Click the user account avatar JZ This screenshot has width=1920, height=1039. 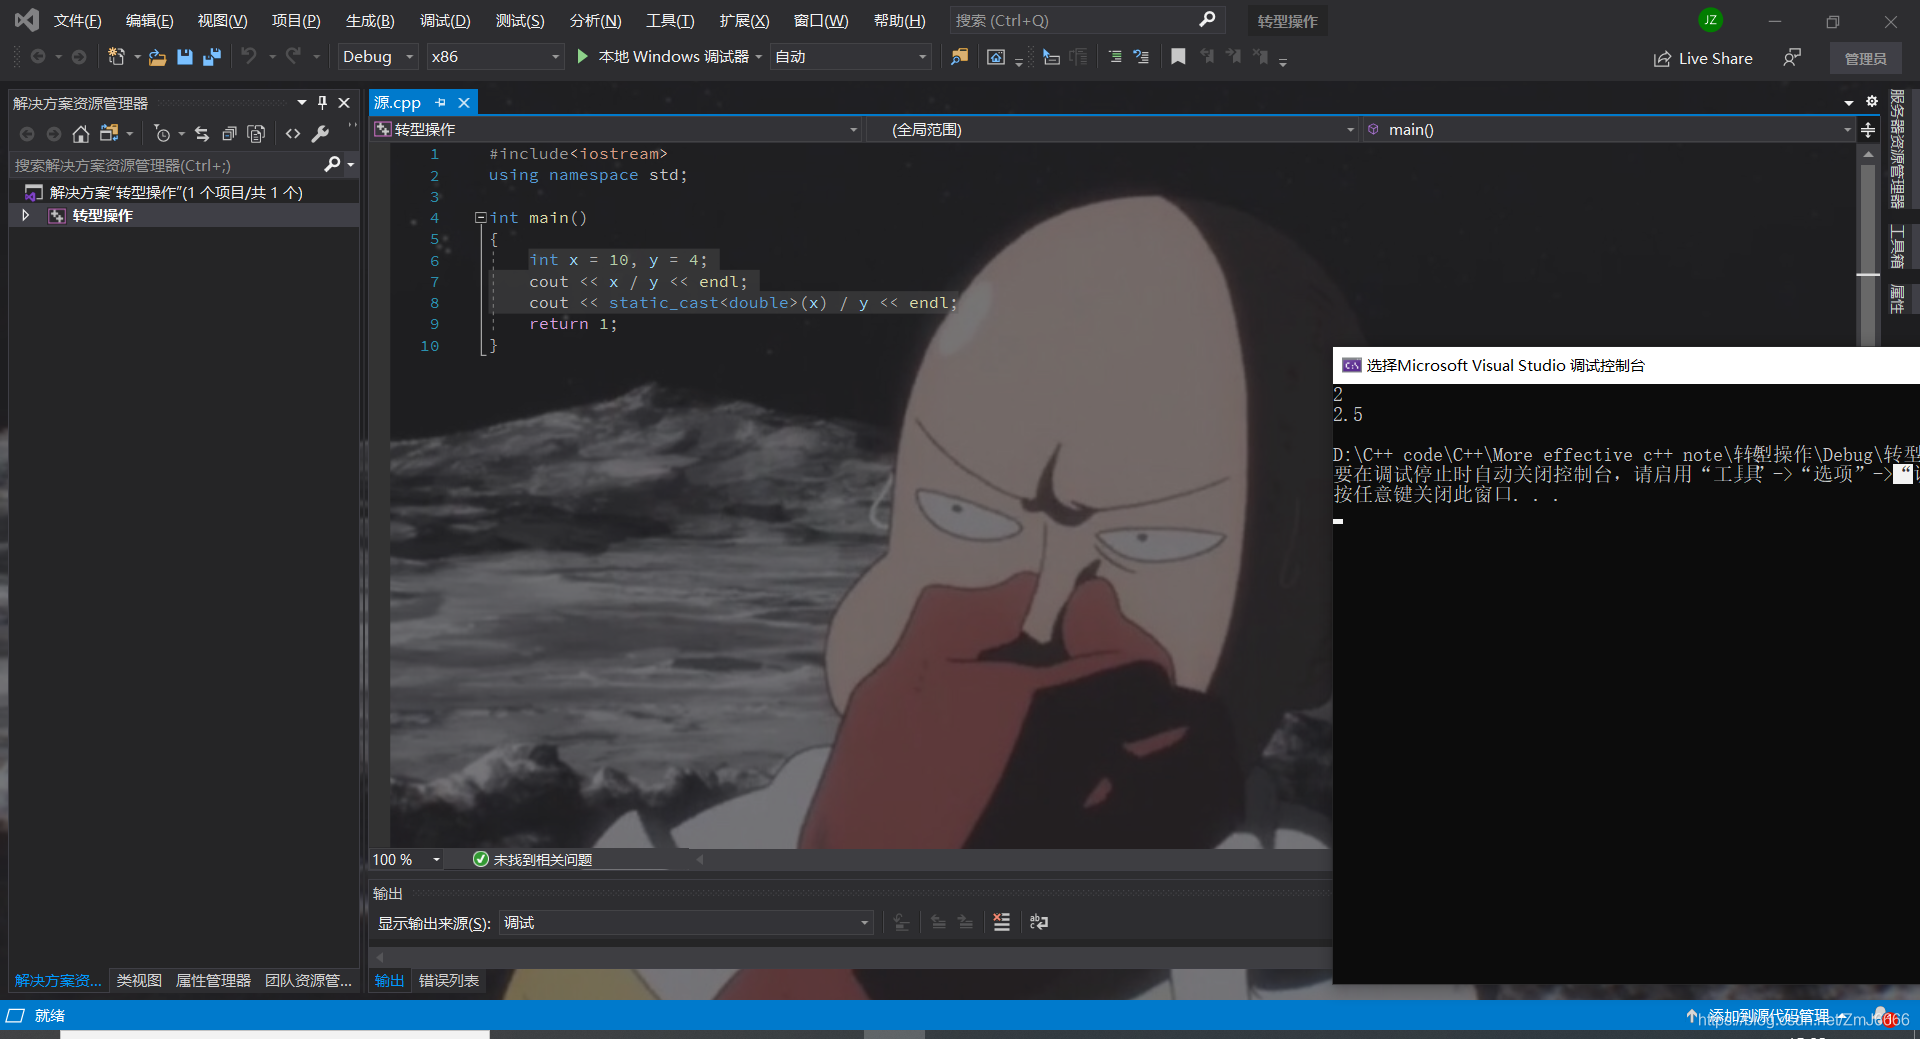click(1711, 20)
